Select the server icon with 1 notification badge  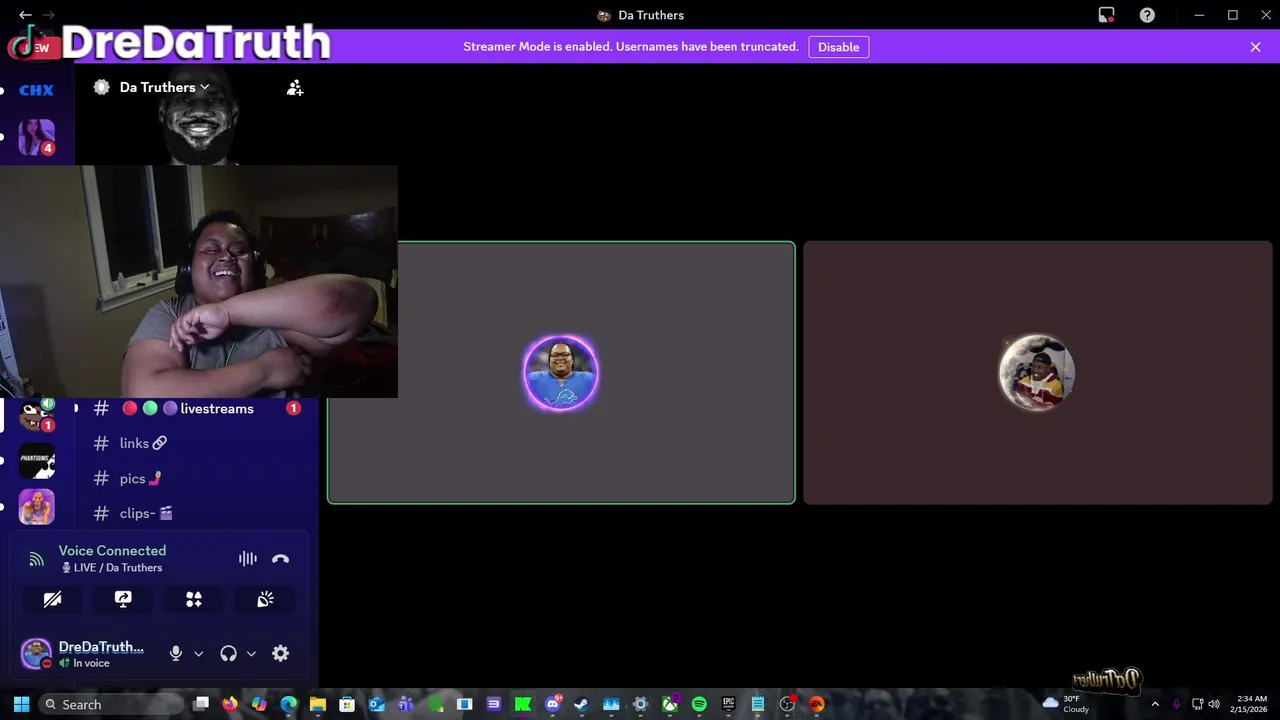36,414
